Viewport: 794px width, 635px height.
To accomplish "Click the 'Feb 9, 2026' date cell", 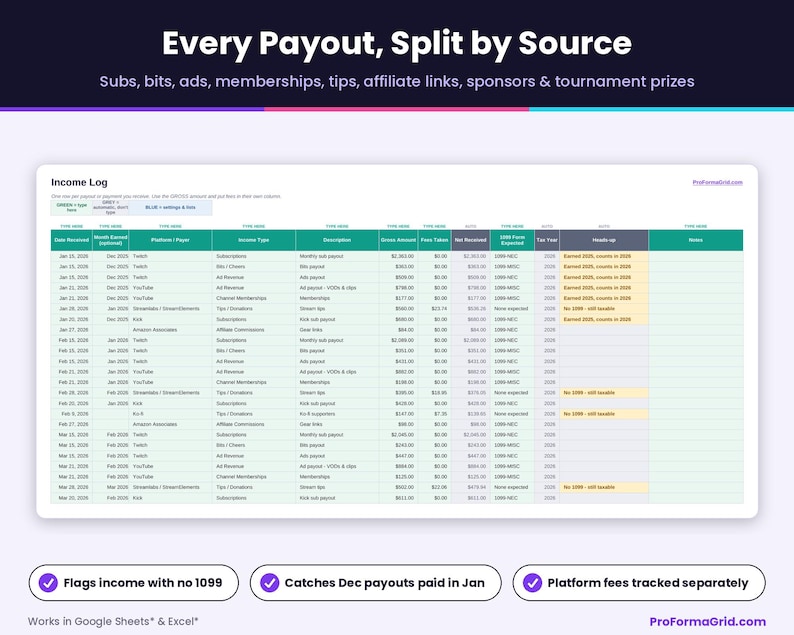I will tap(71, 414).
